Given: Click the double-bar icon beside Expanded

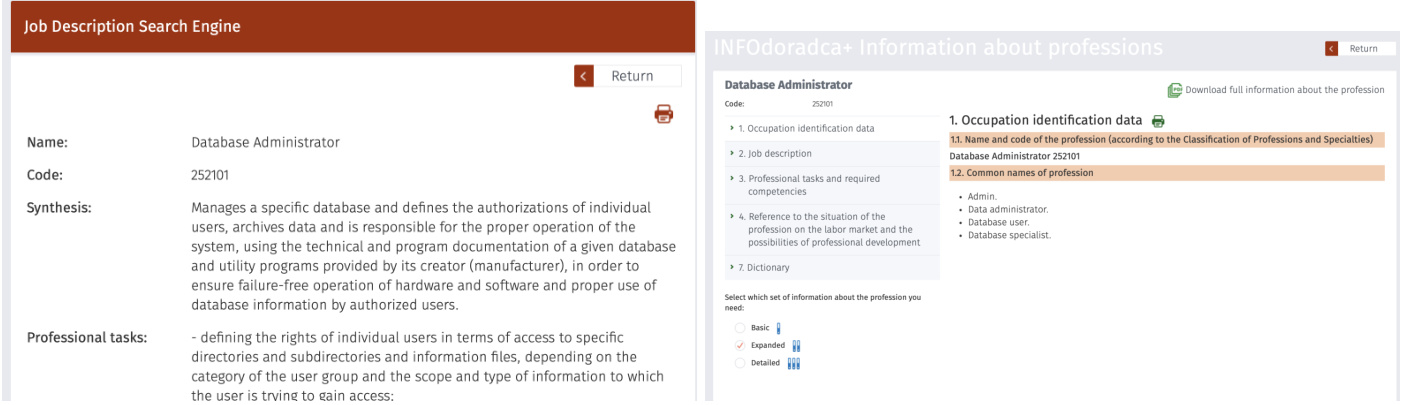Looking at the screenshot, I should 796,346.
